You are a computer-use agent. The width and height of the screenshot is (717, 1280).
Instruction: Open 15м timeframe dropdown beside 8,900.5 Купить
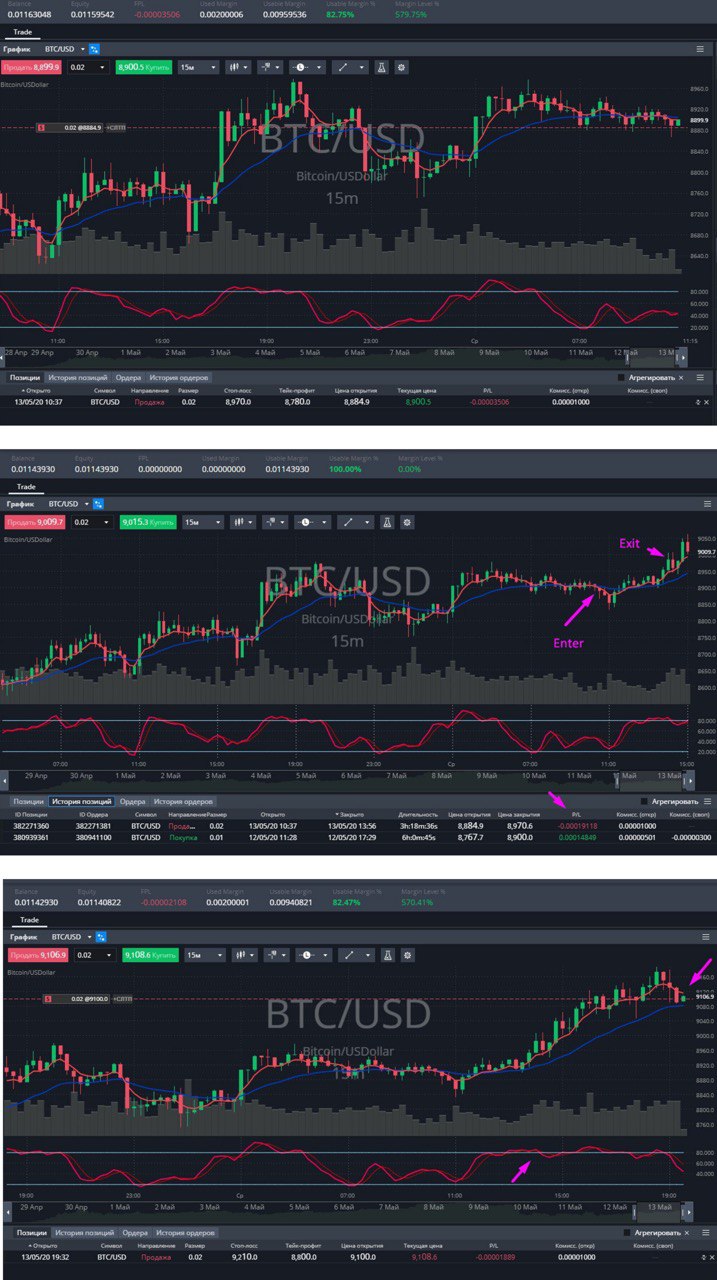(199, 67)
